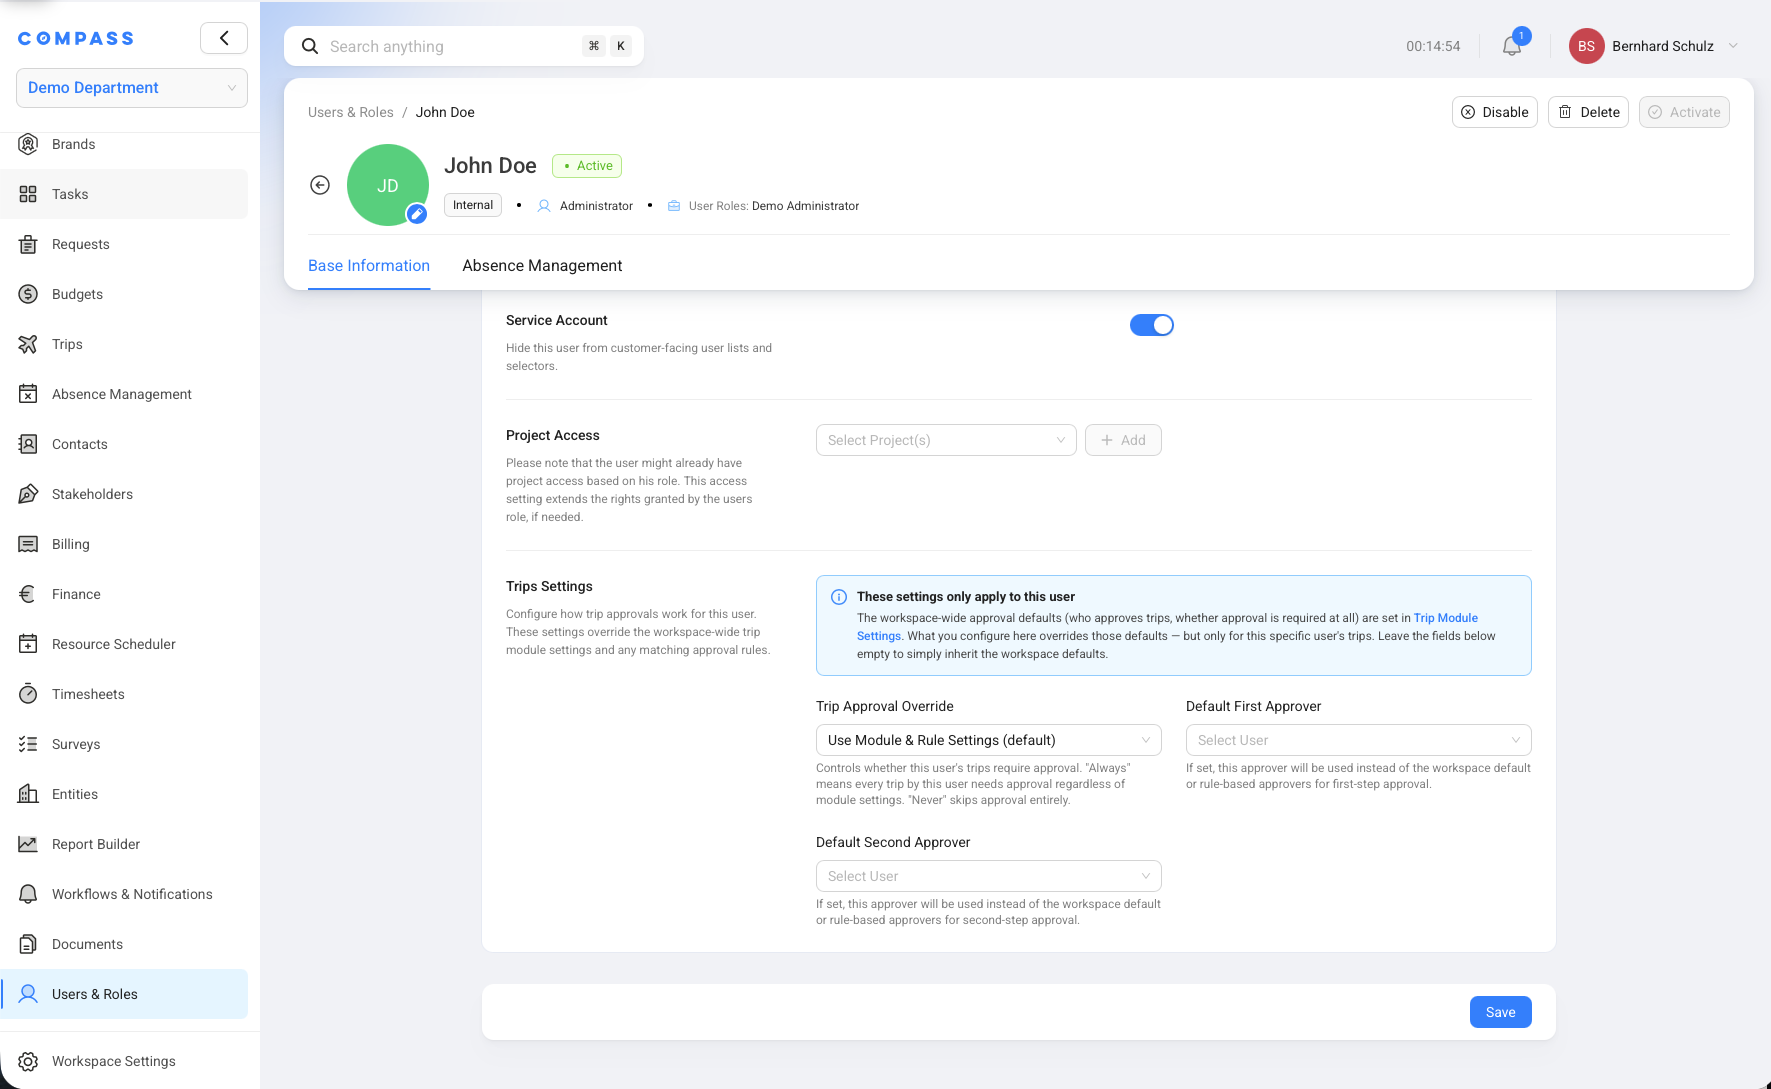
Task: Open Workflows & Notifications bell icon
Action: point(28,894)
